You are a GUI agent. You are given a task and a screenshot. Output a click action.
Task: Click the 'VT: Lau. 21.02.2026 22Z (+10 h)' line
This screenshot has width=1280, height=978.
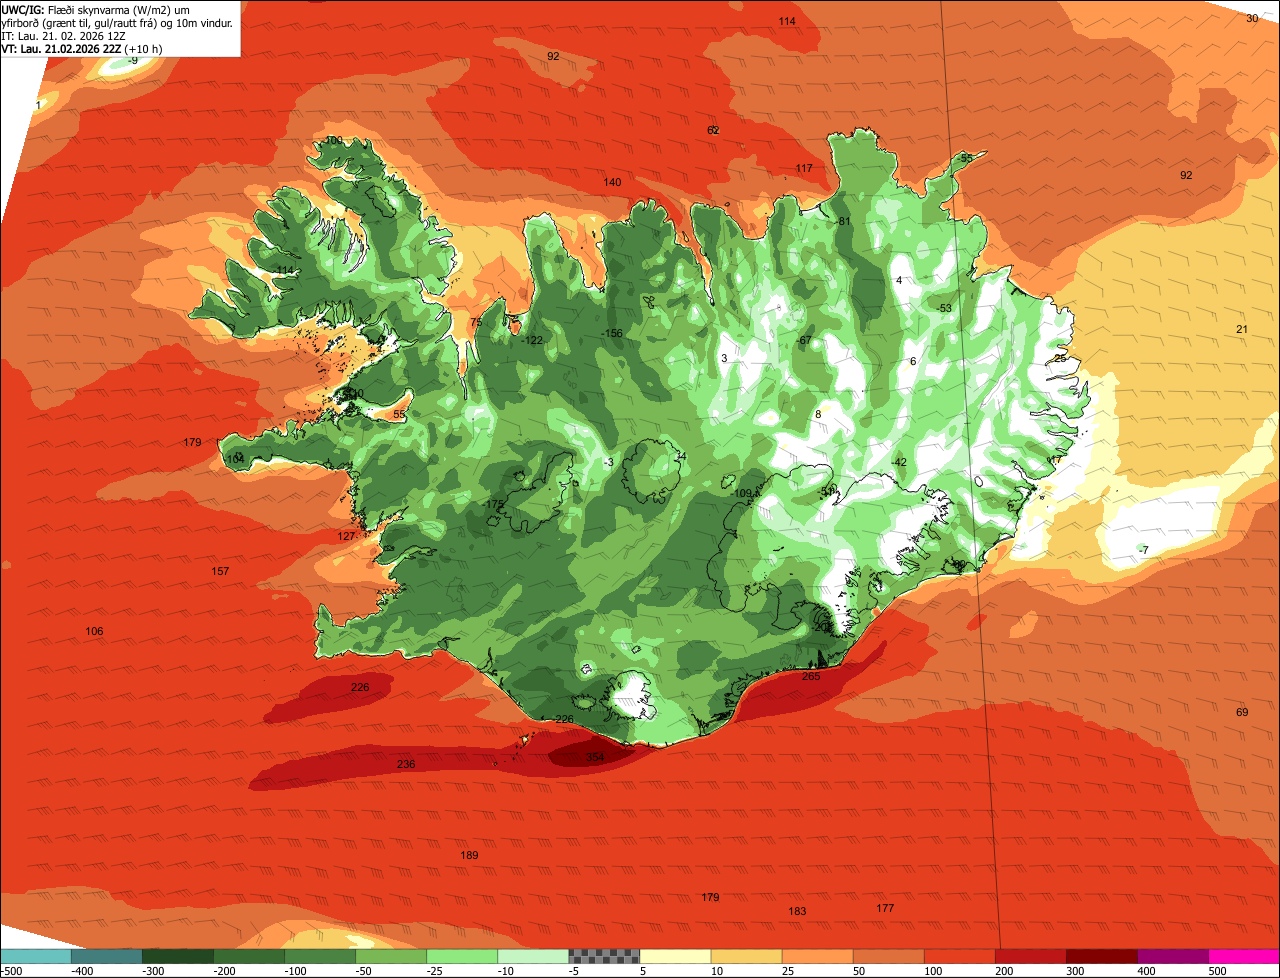point(82,48)
